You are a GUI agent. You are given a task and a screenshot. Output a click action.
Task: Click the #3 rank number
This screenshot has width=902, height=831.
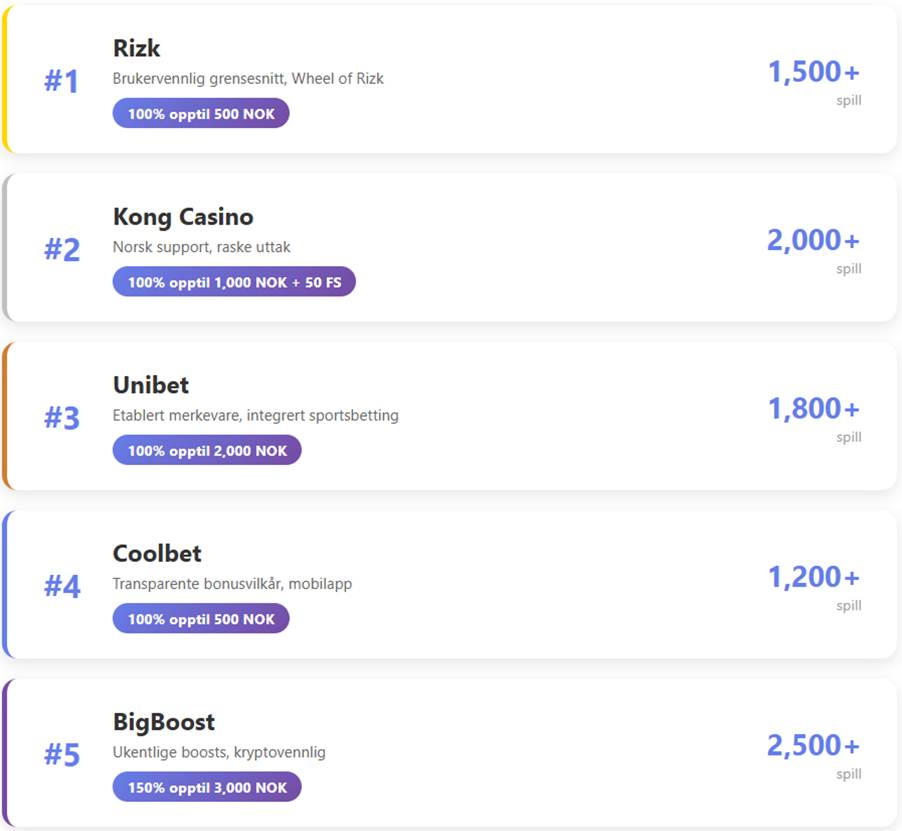(x=61, y=418)
